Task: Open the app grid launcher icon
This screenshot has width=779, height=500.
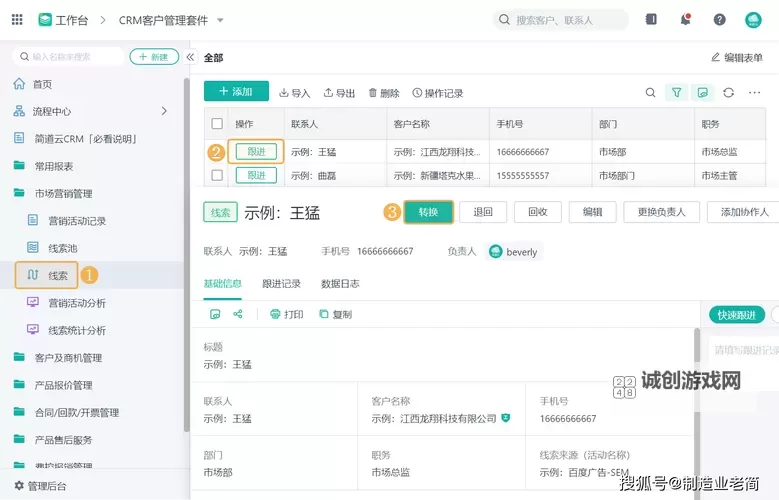Action: 17,19
